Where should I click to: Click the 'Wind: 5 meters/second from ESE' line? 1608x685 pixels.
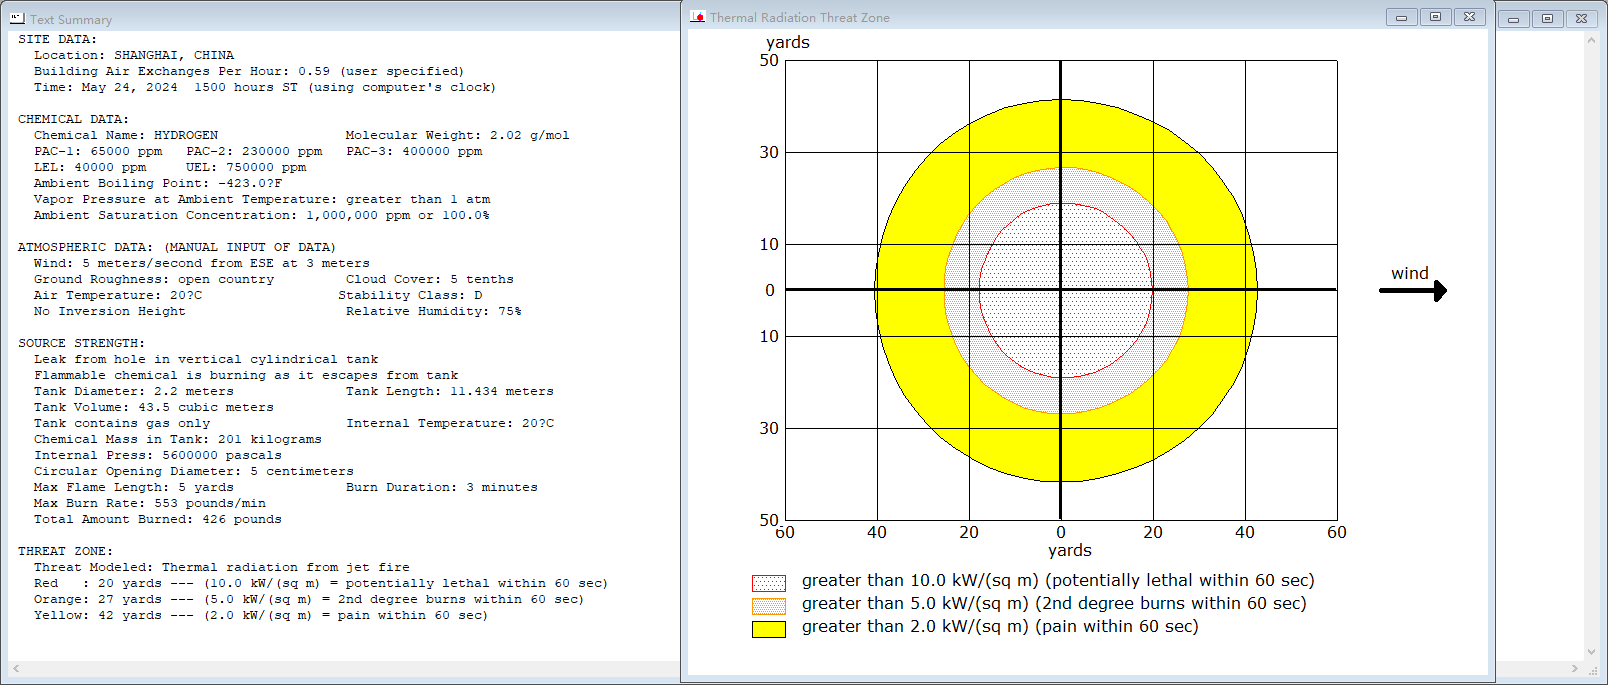pos(202,263)
